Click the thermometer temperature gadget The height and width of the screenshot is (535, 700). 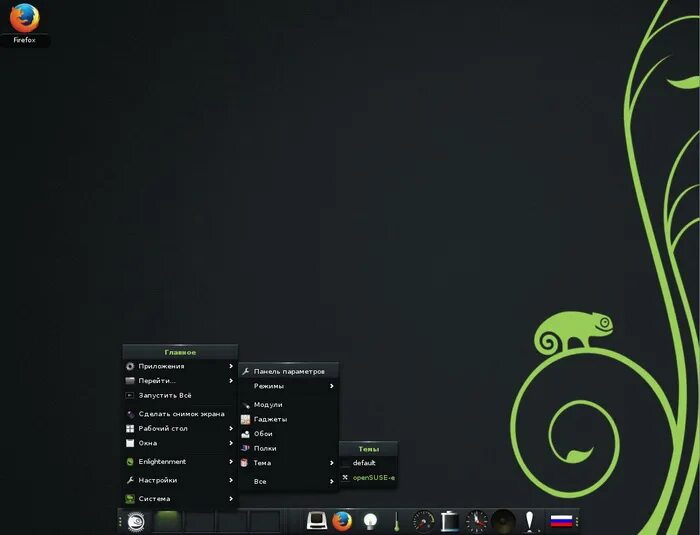point(396,521)
